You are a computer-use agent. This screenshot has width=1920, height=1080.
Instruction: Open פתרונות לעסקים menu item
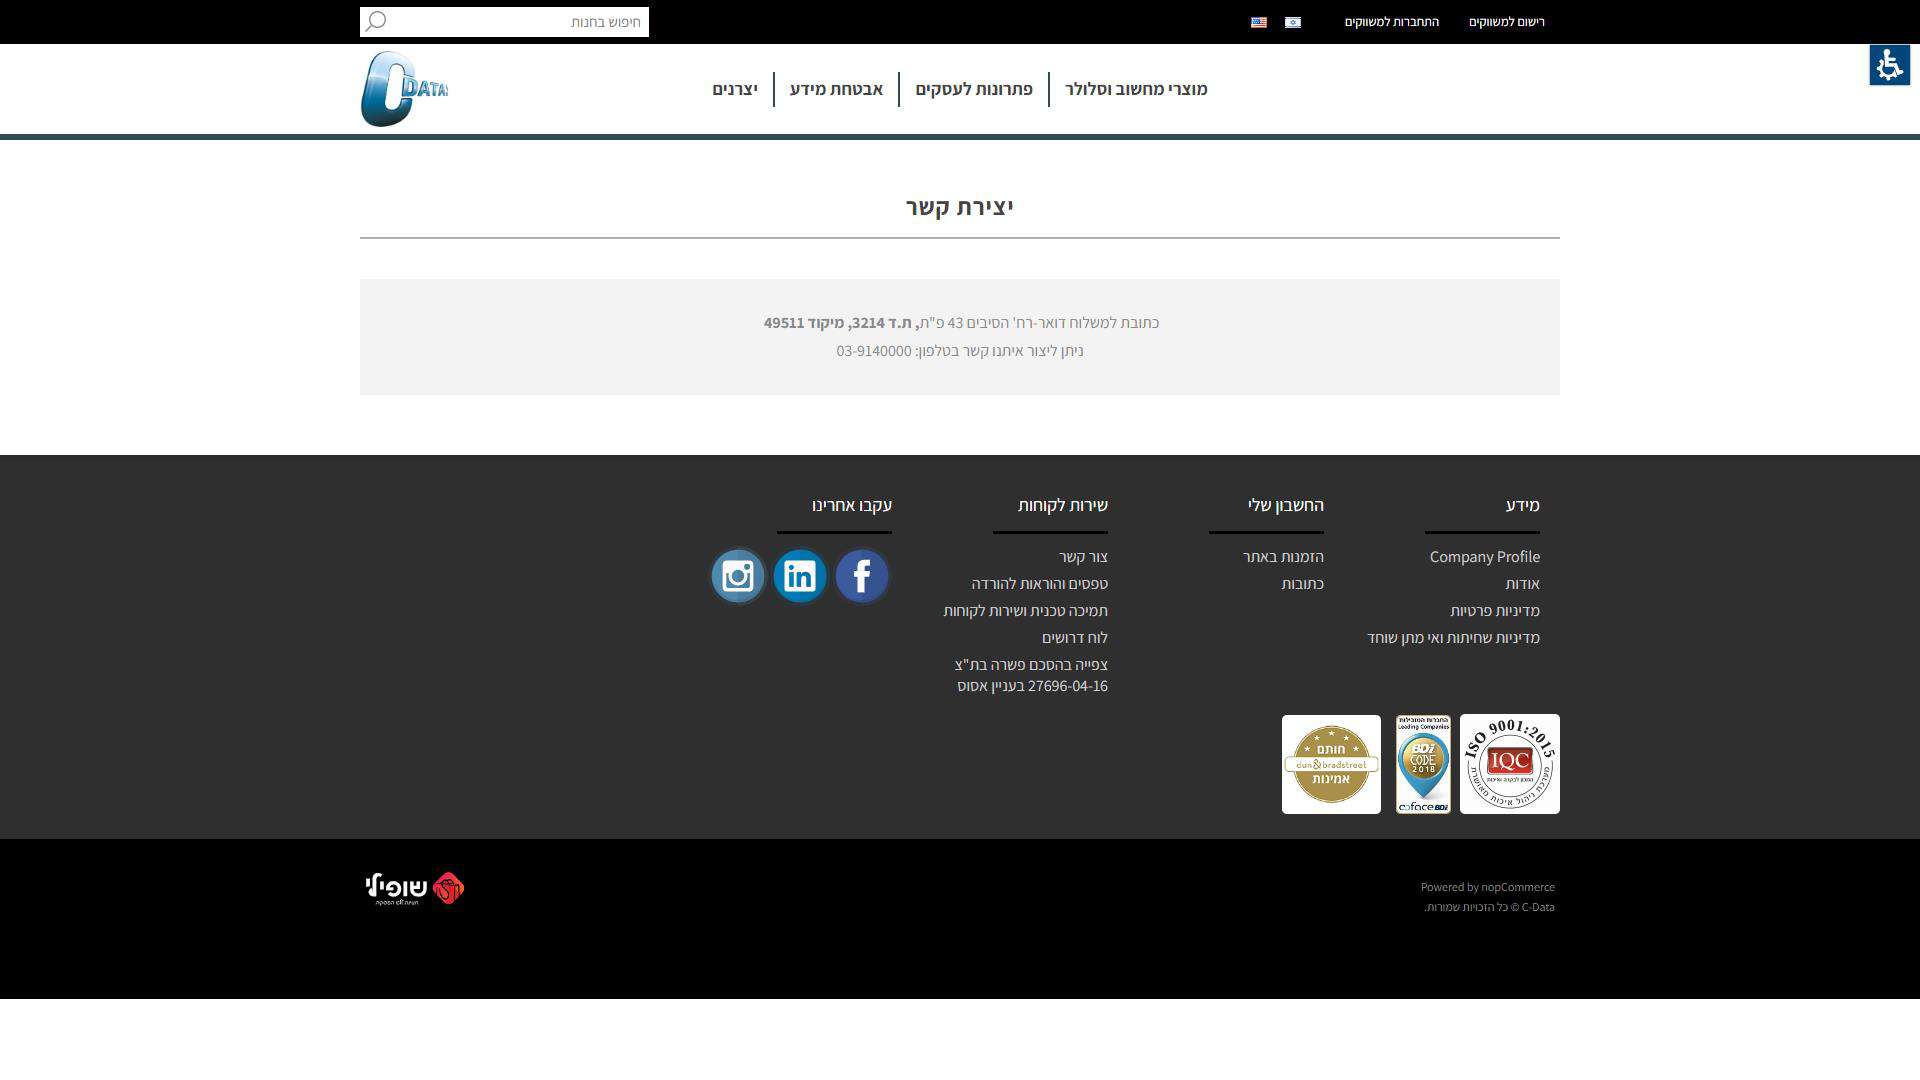[x=973, y=89]
